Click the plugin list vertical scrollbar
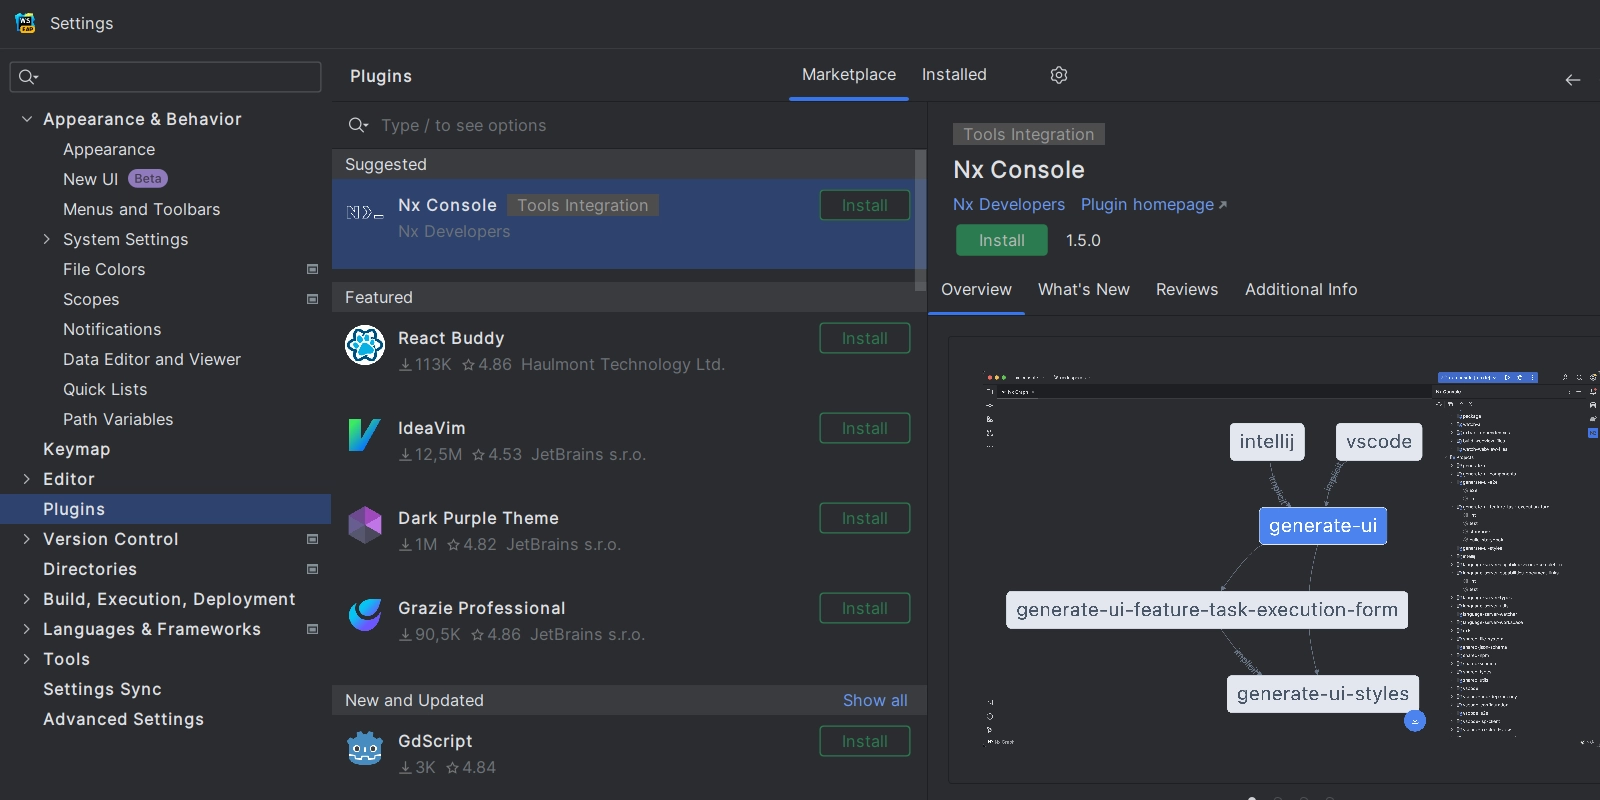1600x800 pixels. pos(920,220)
